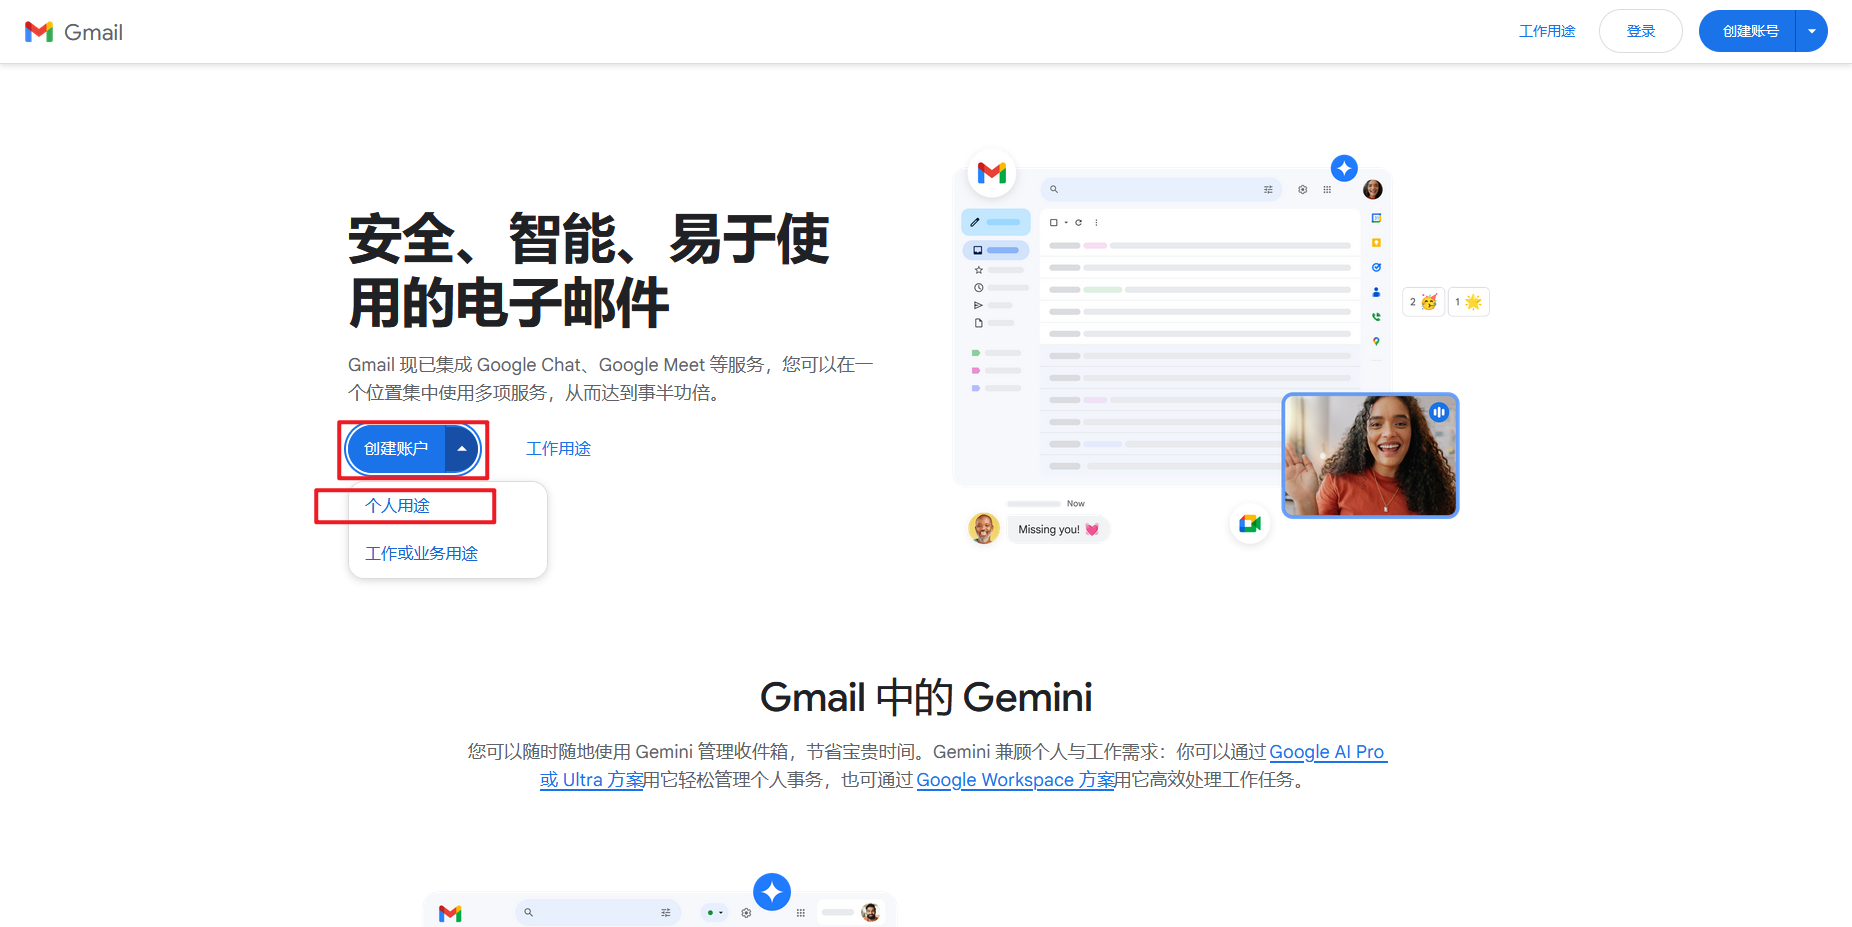
Task: Expand the header 创建账号 dropdown arrow
Action: 1811,31
